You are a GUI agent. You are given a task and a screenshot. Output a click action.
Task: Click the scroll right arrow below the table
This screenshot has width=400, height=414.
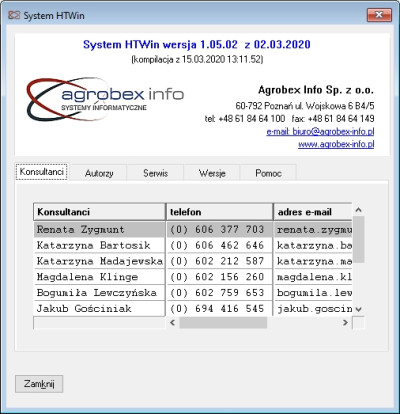[x=345, y=322]
